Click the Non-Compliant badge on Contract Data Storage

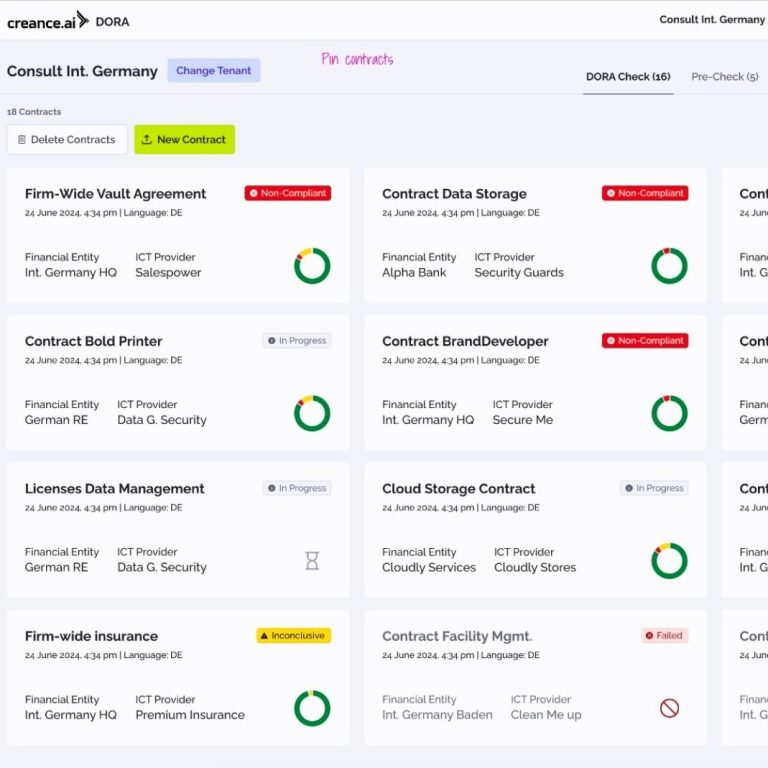pos(645,193)
